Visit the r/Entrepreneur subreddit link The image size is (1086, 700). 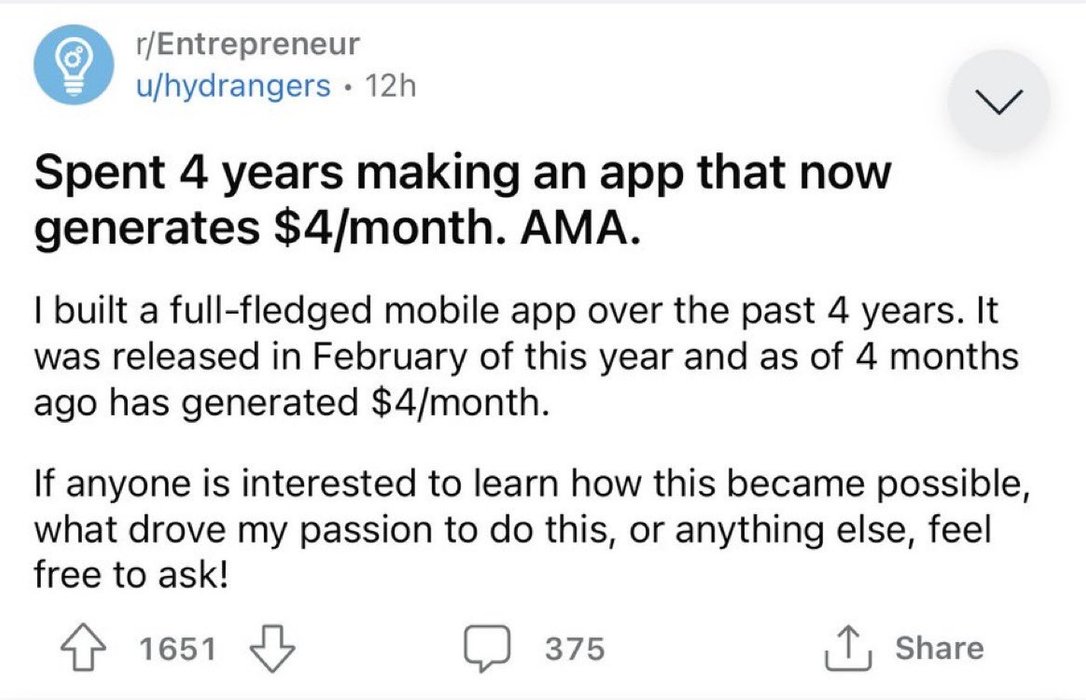tap(246, 45)
